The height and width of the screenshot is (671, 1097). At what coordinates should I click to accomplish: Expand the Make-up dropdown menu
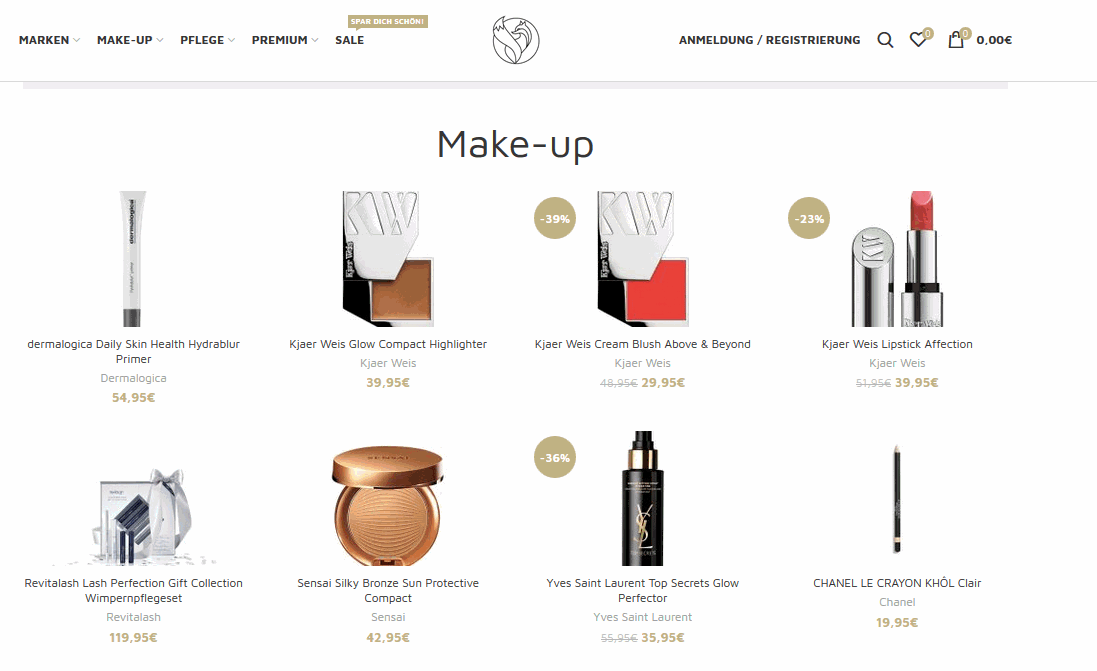pyautogui.click(x=130, y=40)
